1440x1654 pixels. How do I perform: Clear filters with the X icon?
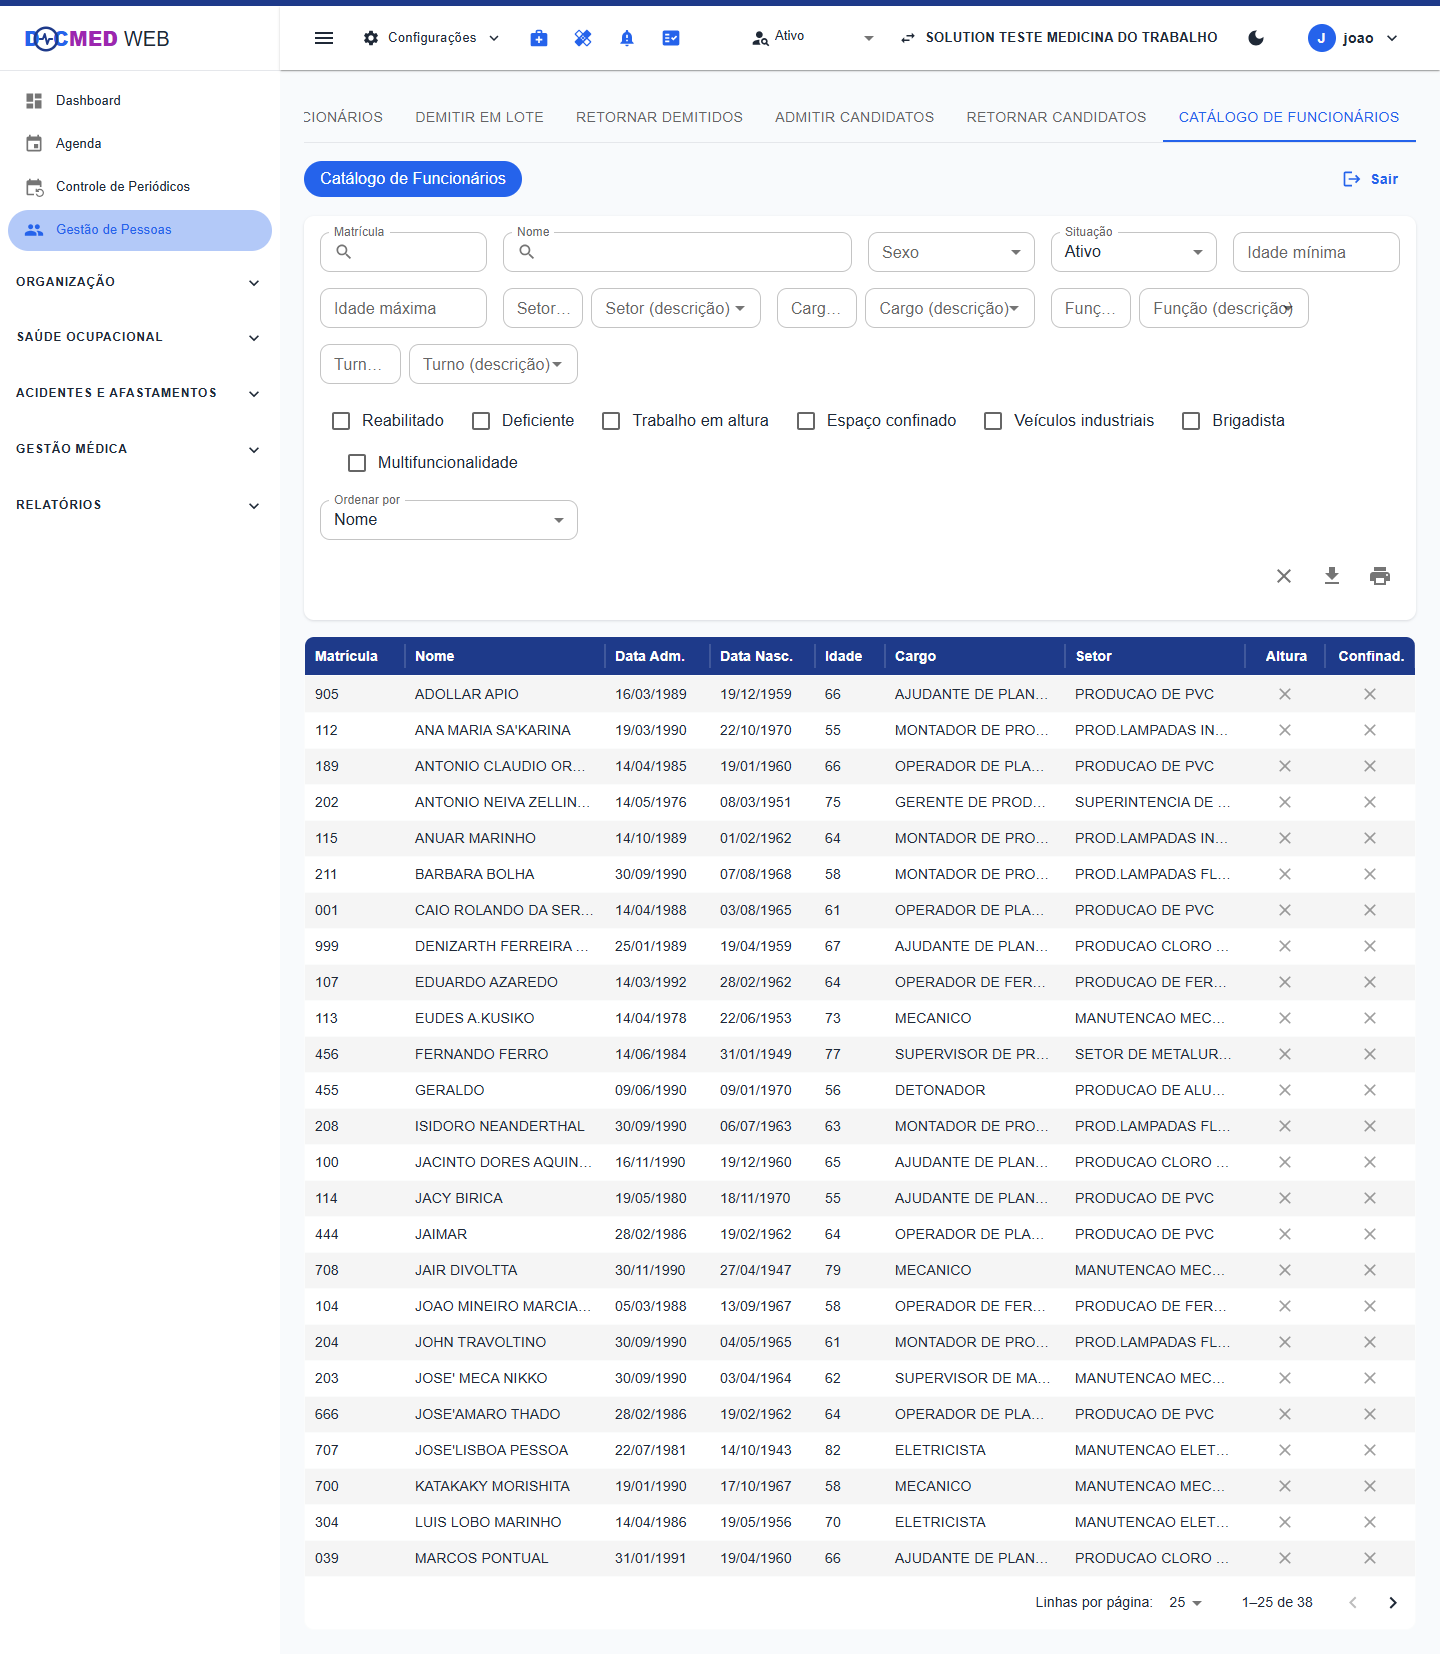click(x=1284, y=576)
